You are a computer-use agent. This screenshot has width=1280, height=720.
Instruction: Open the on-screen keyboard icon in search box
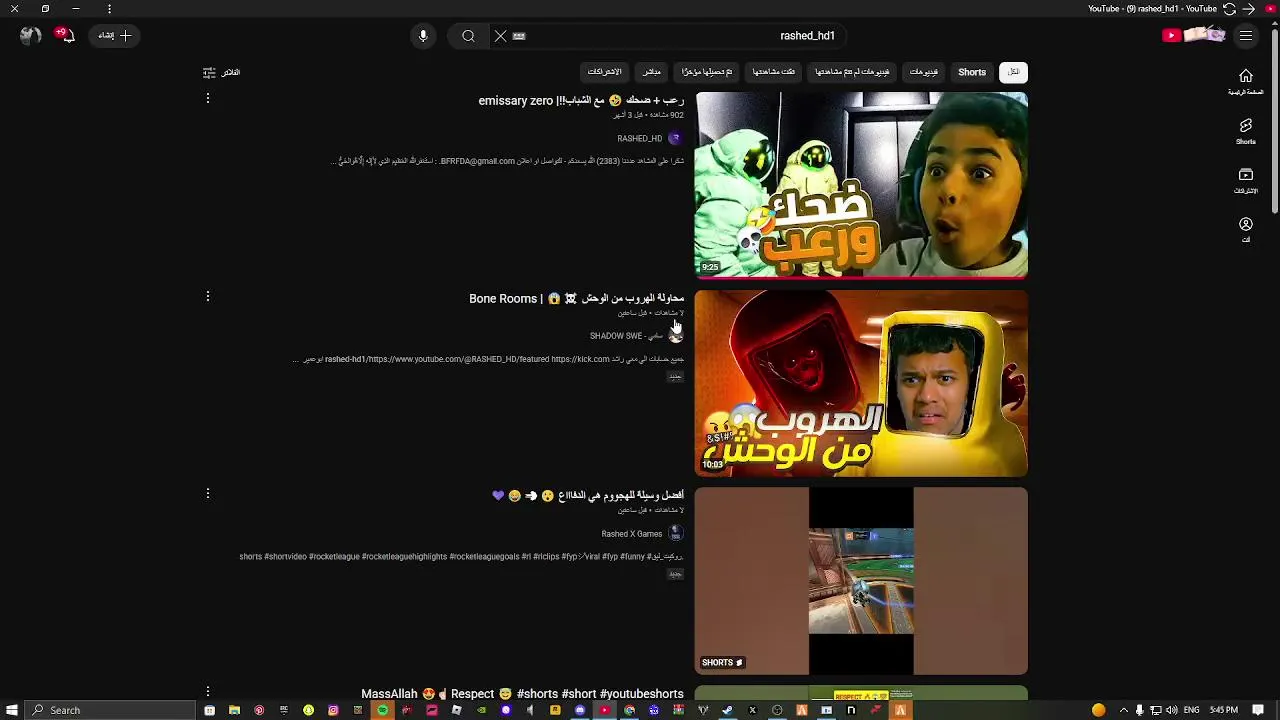pyautogui.click(x=519, y=36)
